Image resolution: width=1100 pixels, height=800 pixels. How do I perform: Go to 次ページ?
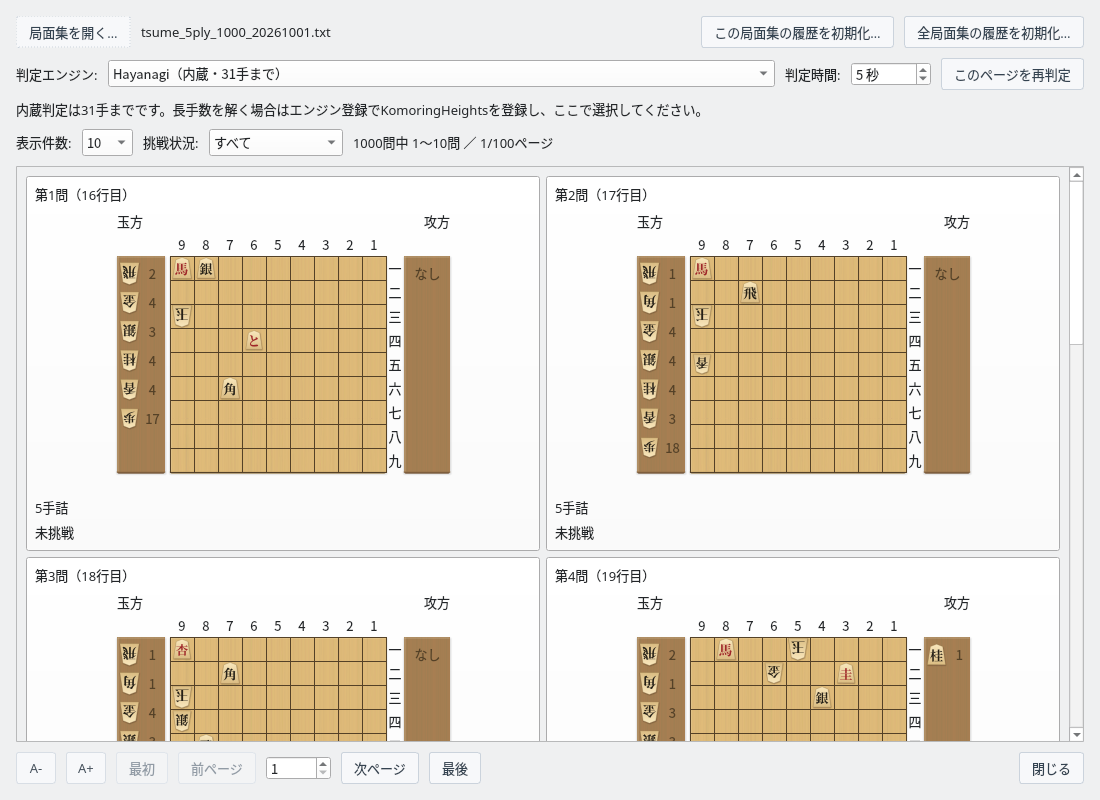380,768
